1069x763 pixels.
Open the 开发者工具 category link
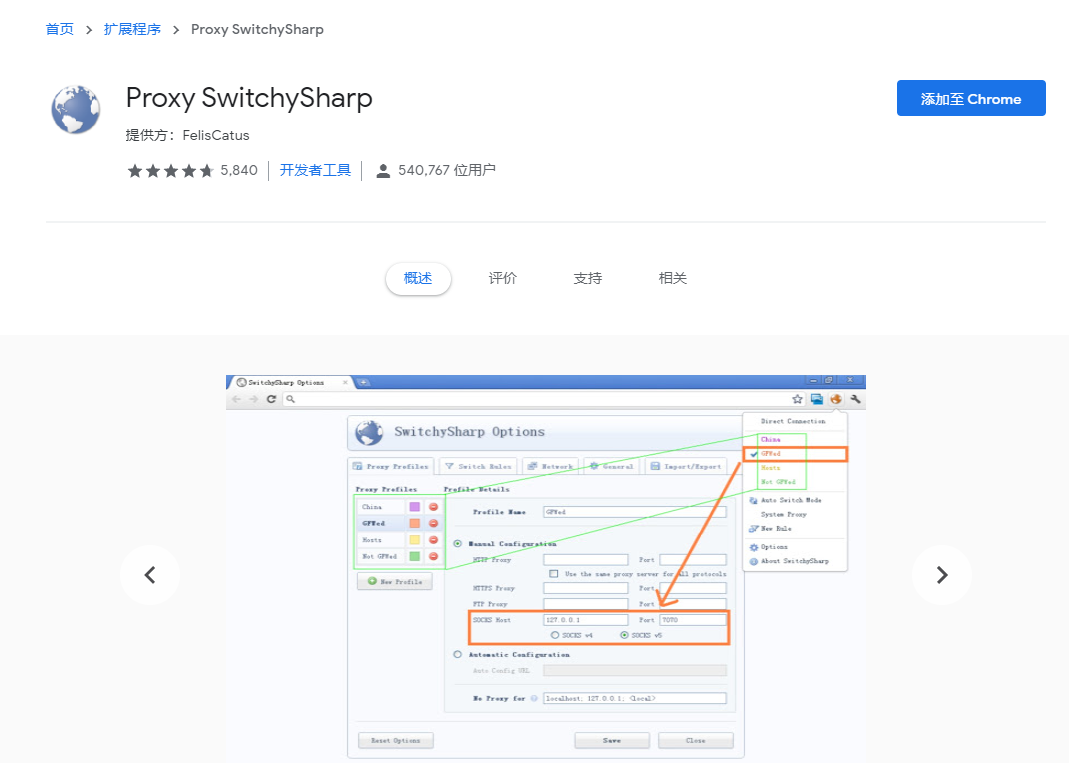point(315,171)
